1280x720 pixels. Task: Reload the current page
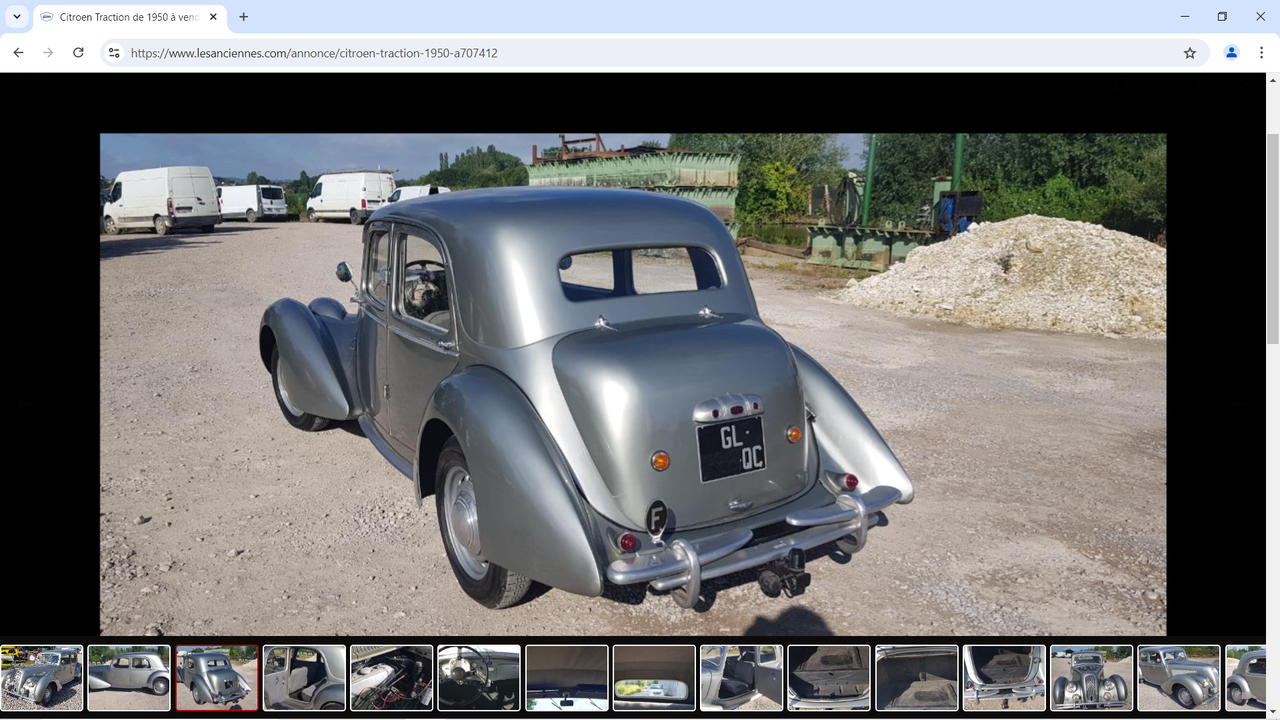pyautogui.click(x=78, y=53)
